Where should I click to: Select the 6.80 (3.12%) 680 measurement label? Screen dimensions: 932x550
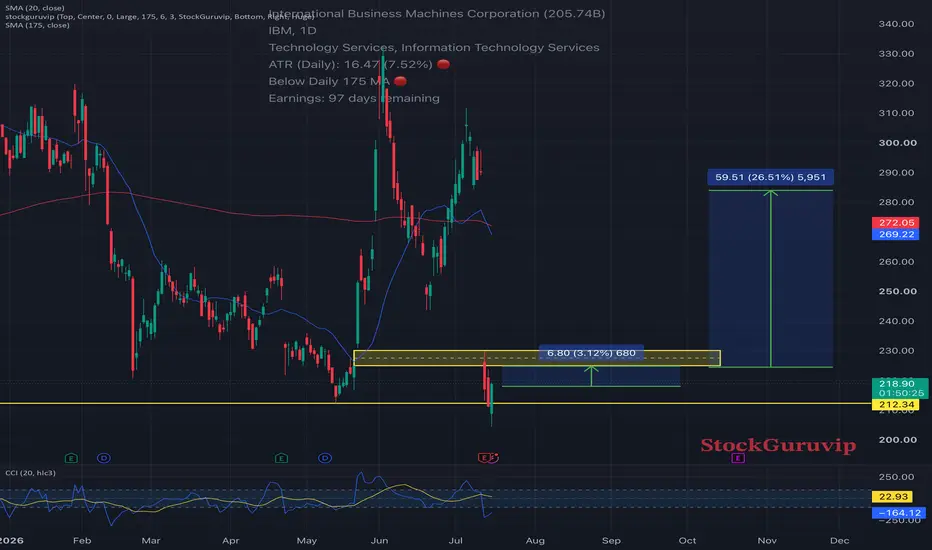(591, 353)
